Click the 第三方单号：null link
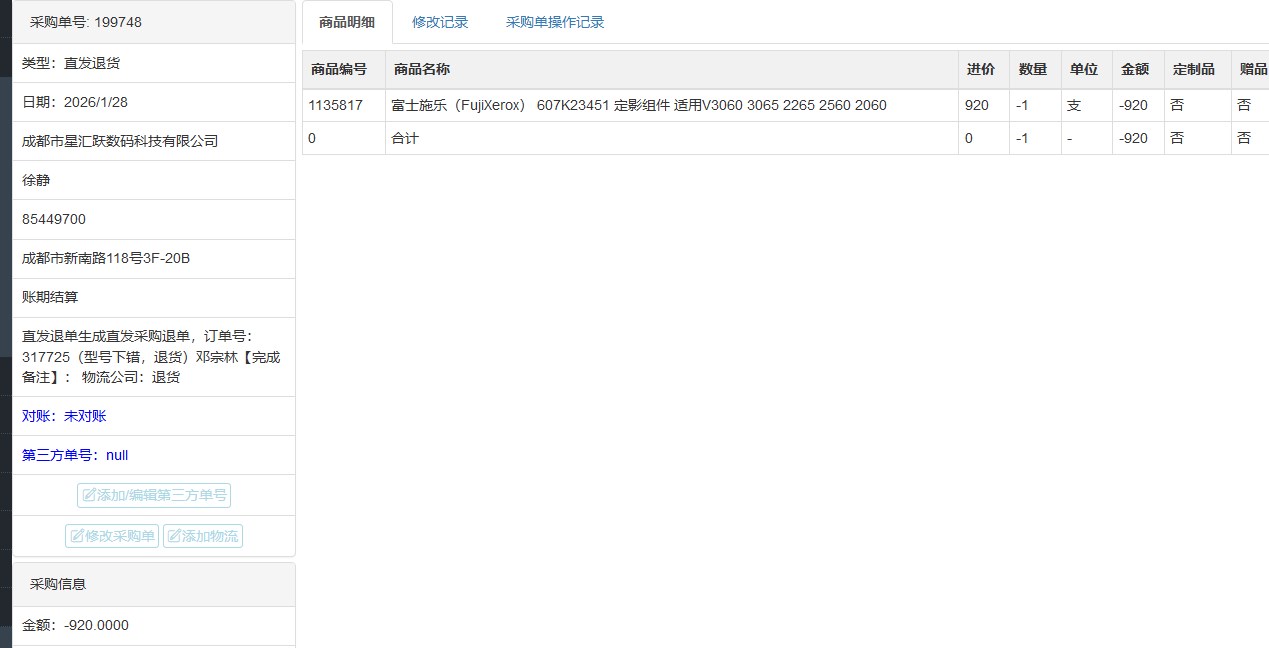Viewport: 1269px width, 648px height. (x=75, y=455)
